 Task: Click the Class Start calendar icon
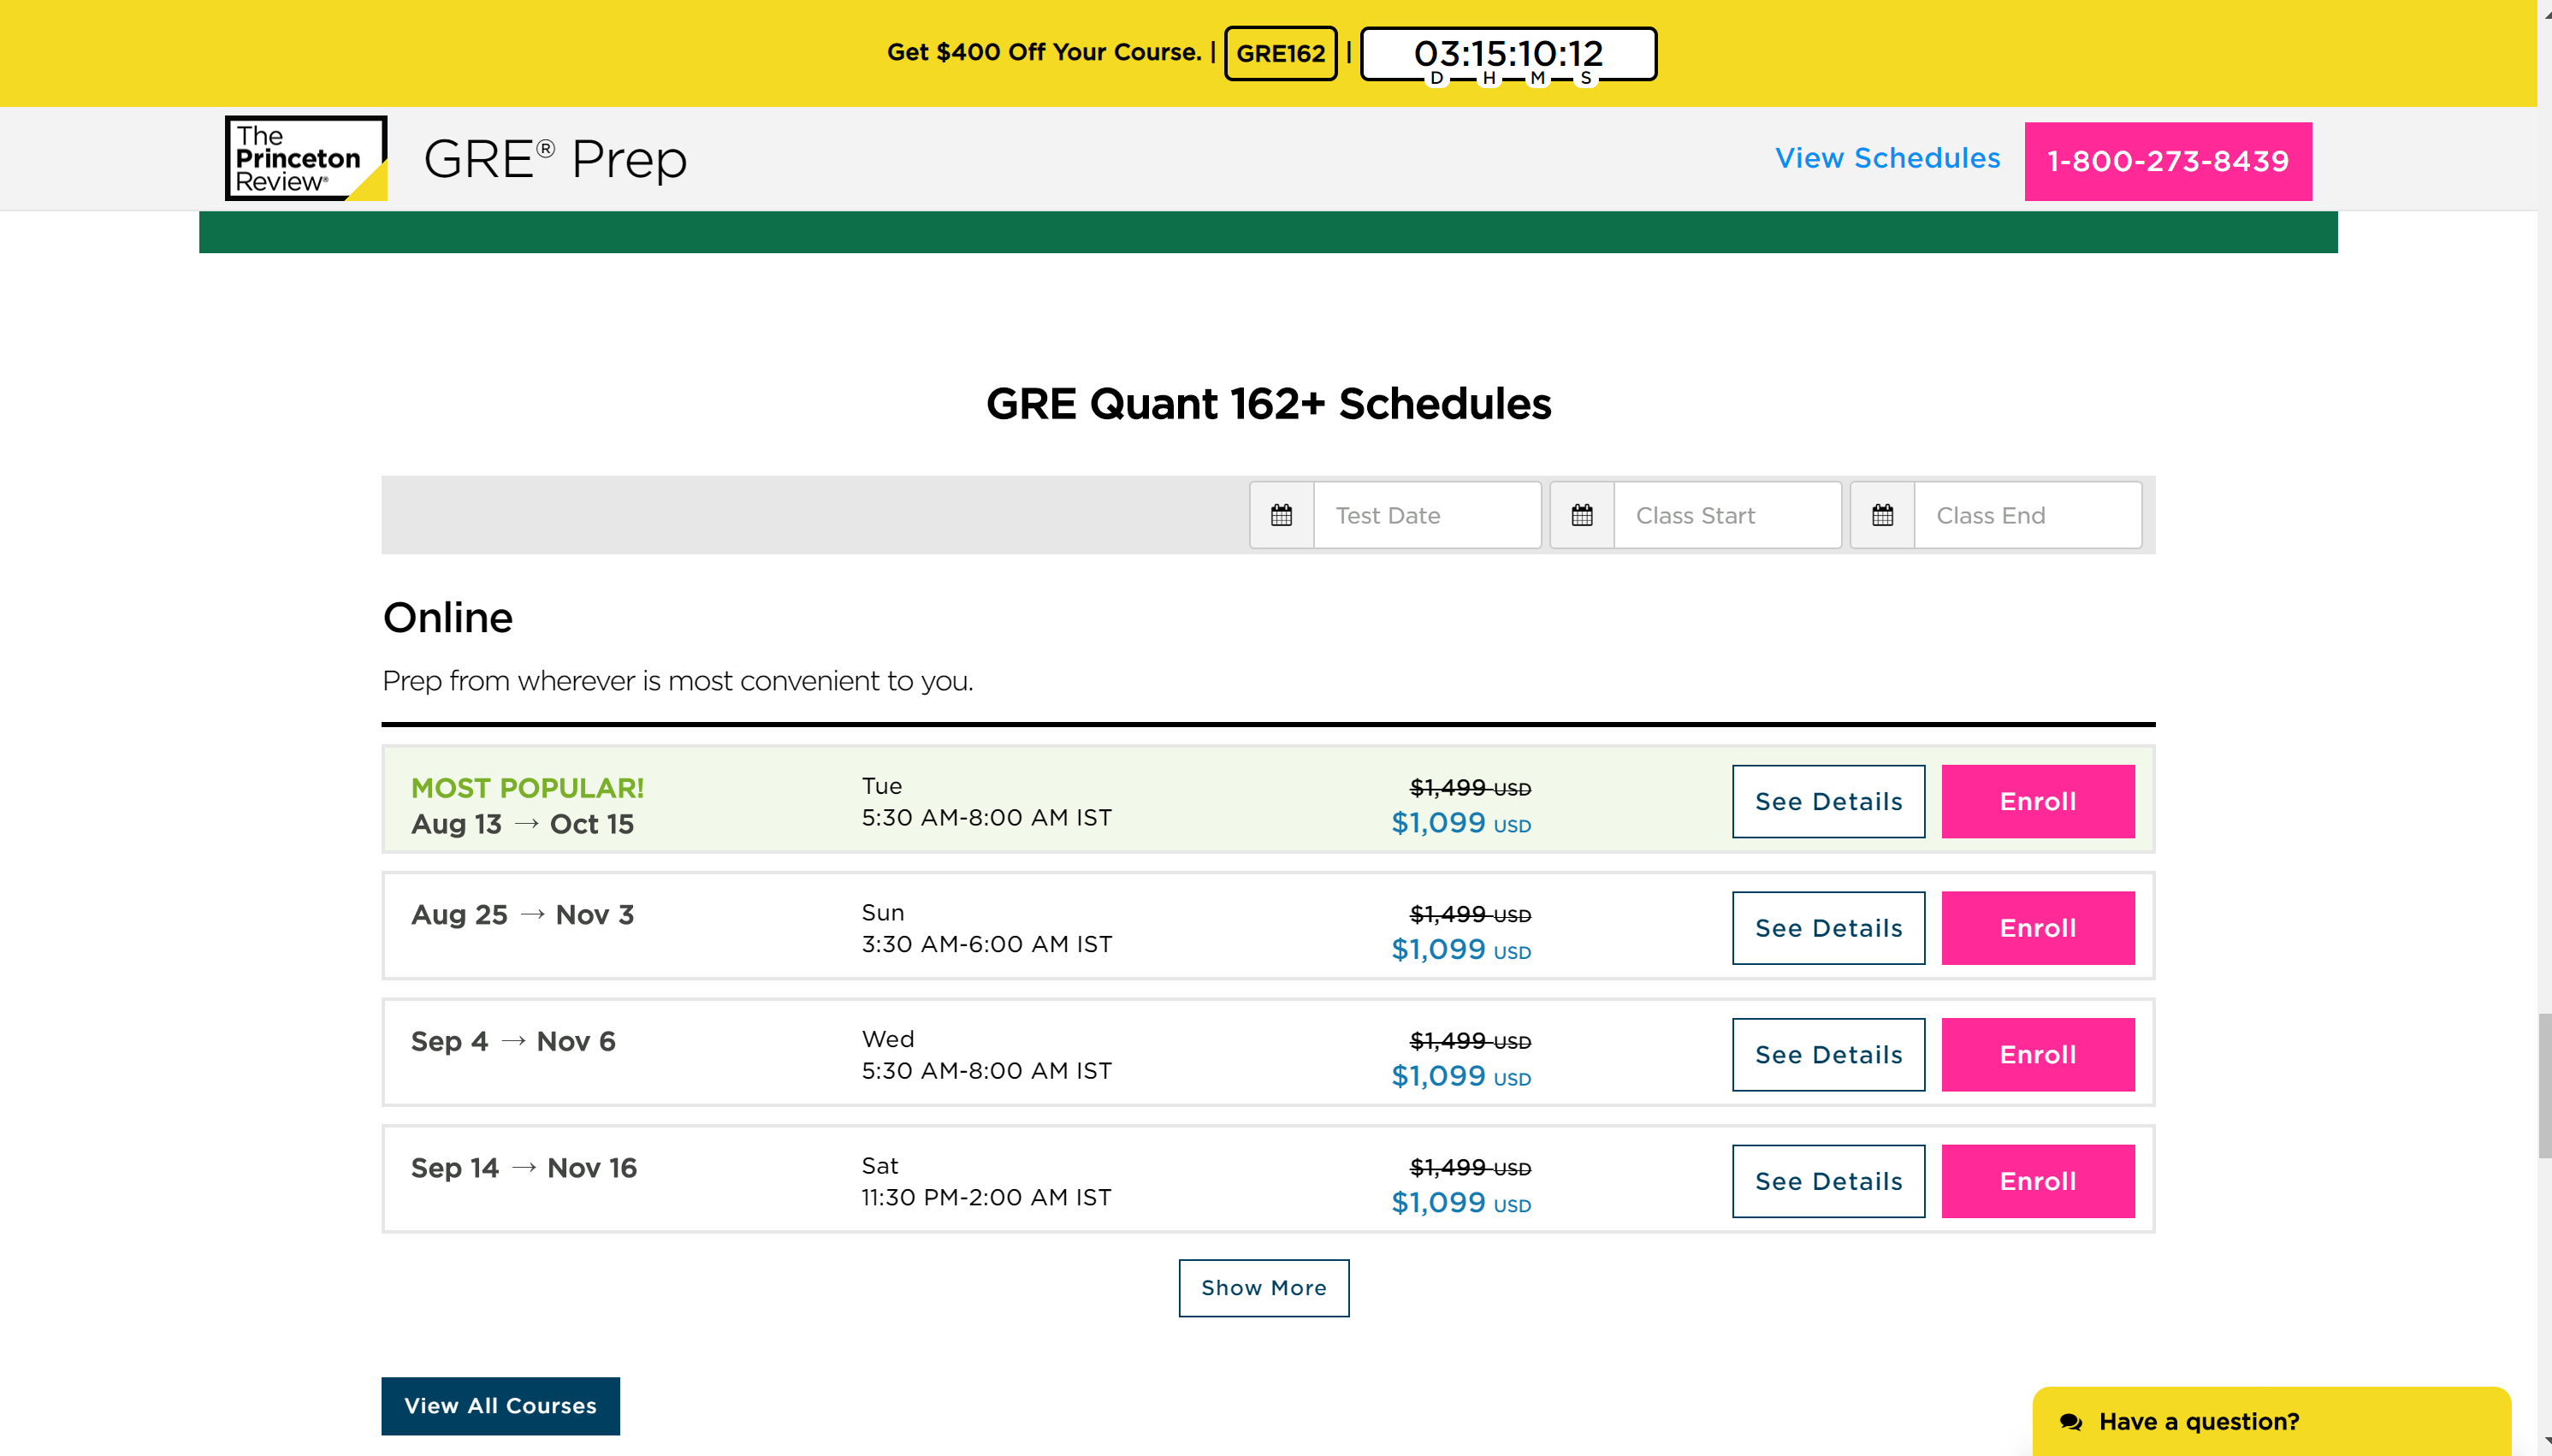1581,515
